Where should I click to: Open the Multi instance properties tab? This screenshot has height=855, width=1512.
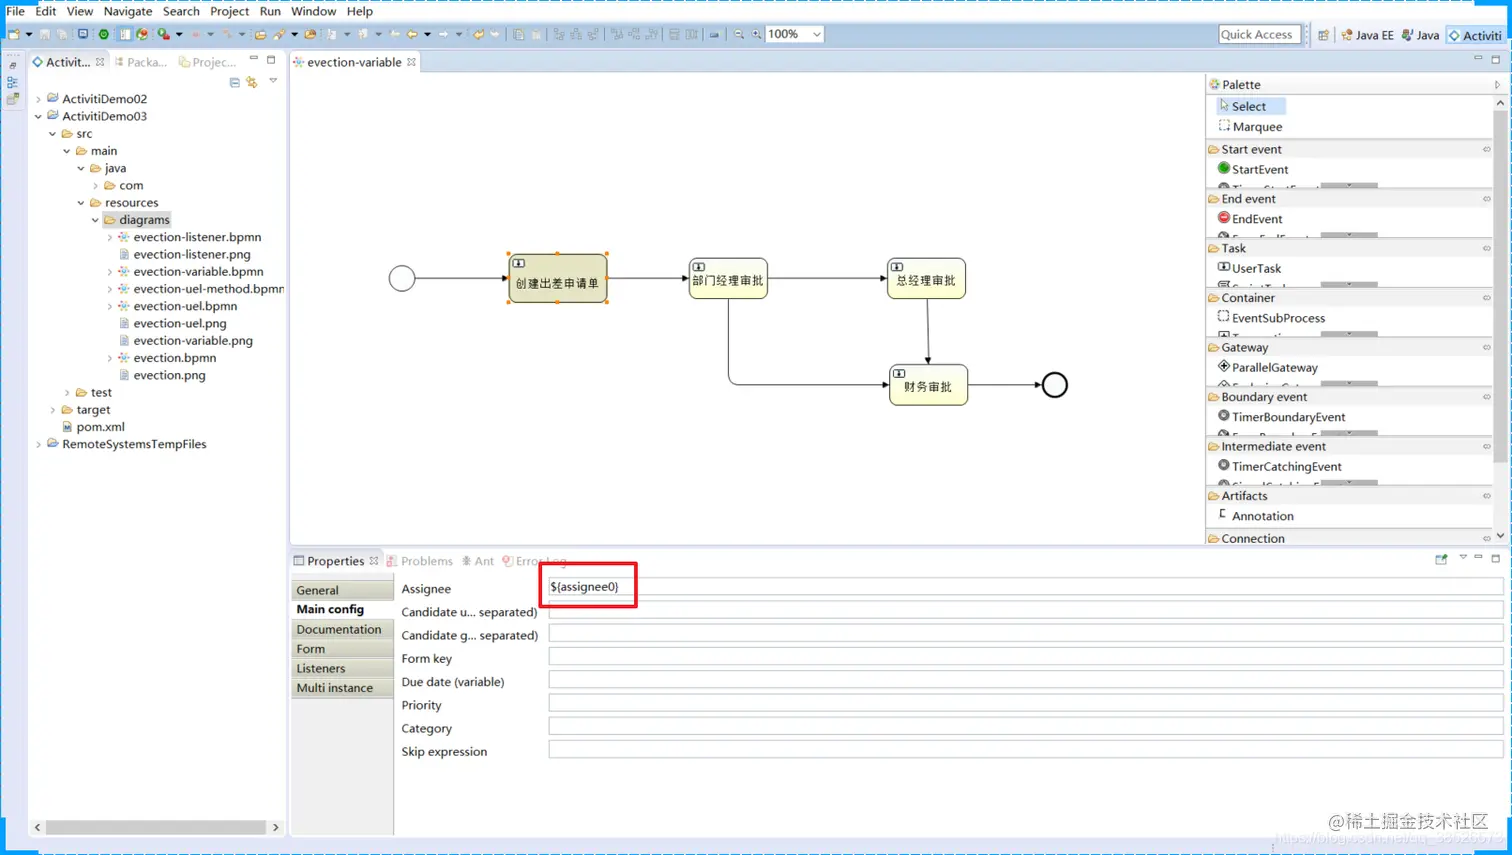342,688
